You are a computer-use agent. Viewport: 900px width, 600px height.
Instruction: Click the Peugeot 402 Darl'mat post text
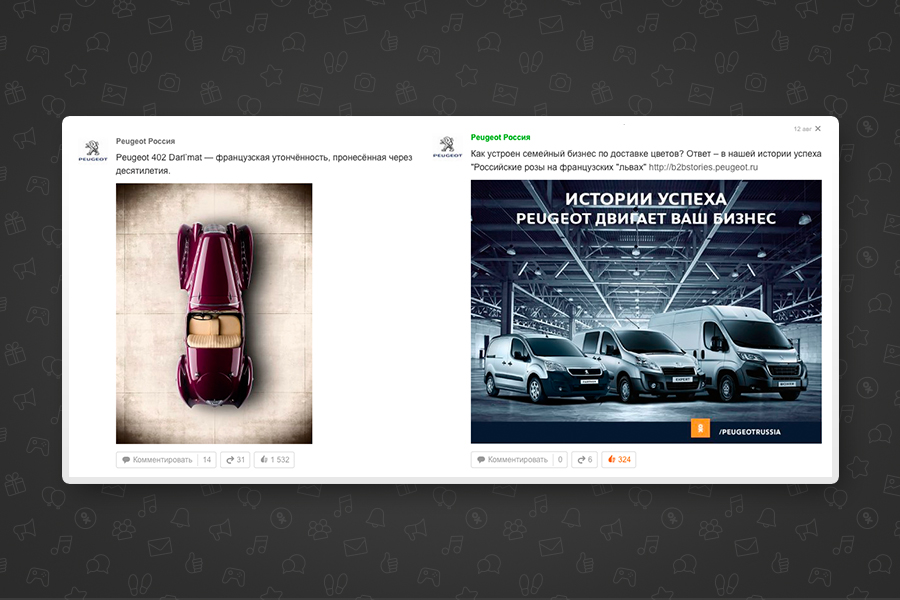pos(264,164)
